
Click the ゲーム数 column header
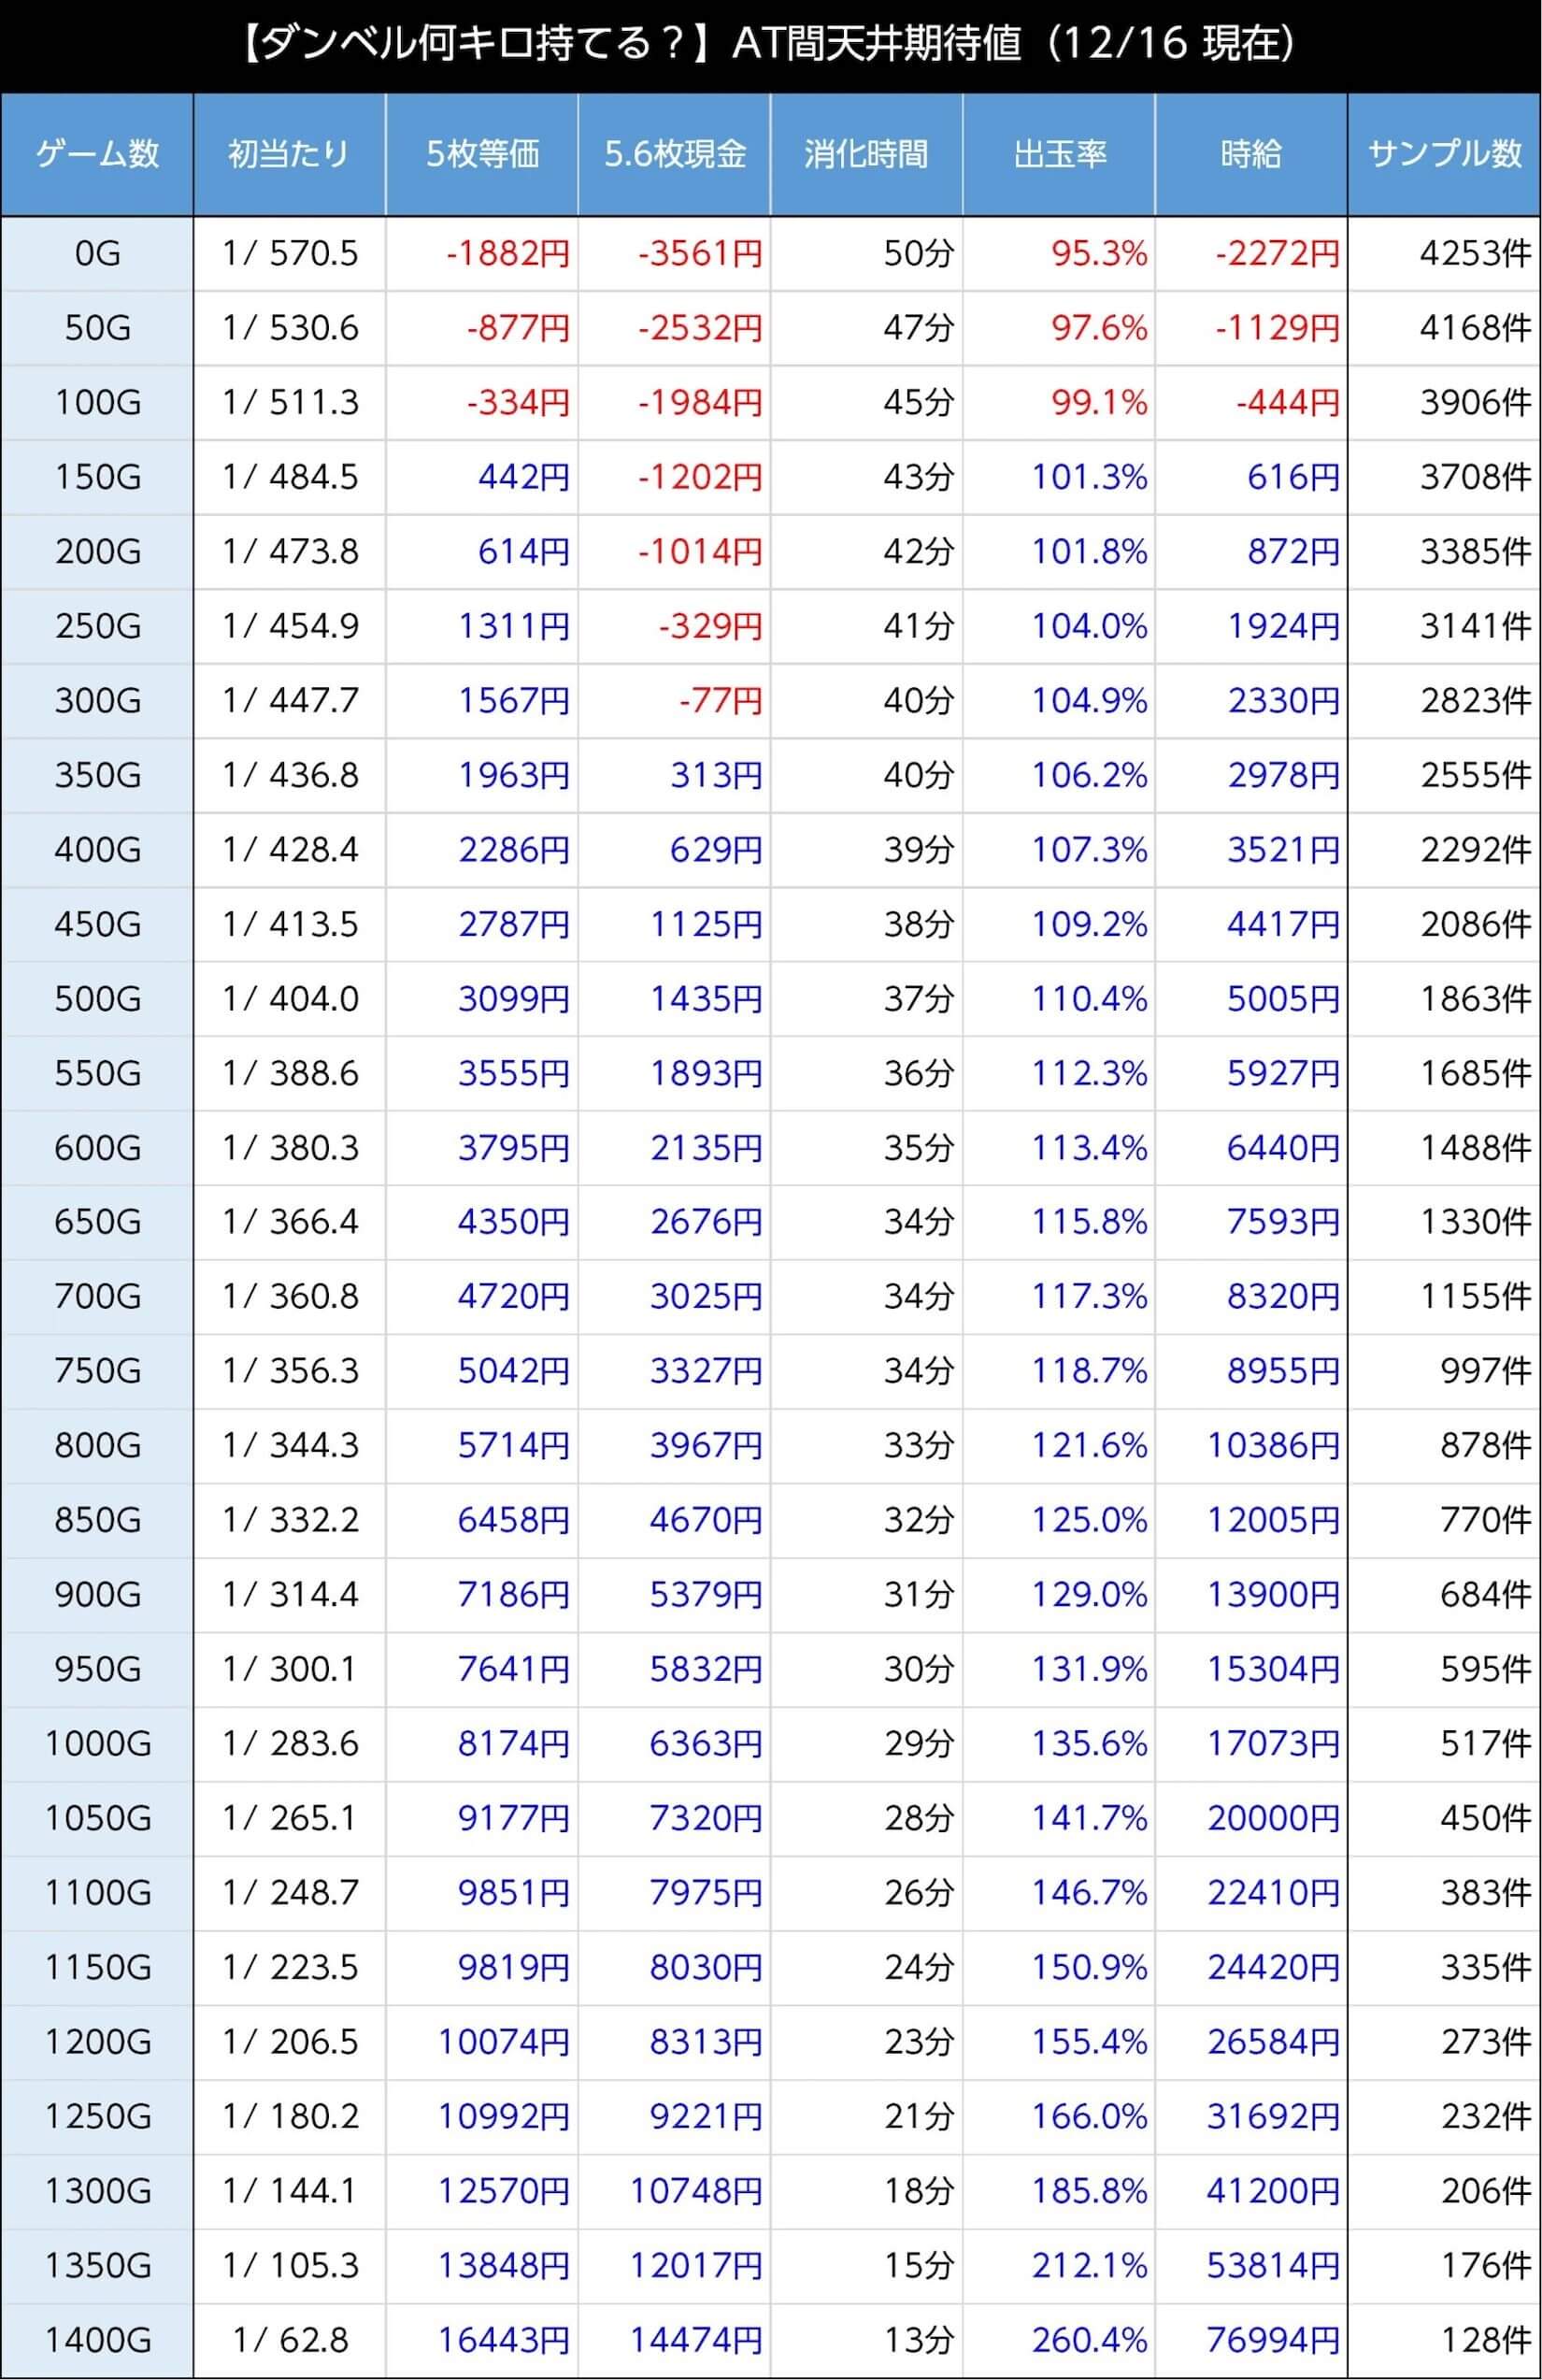click(x=97, y=154)
